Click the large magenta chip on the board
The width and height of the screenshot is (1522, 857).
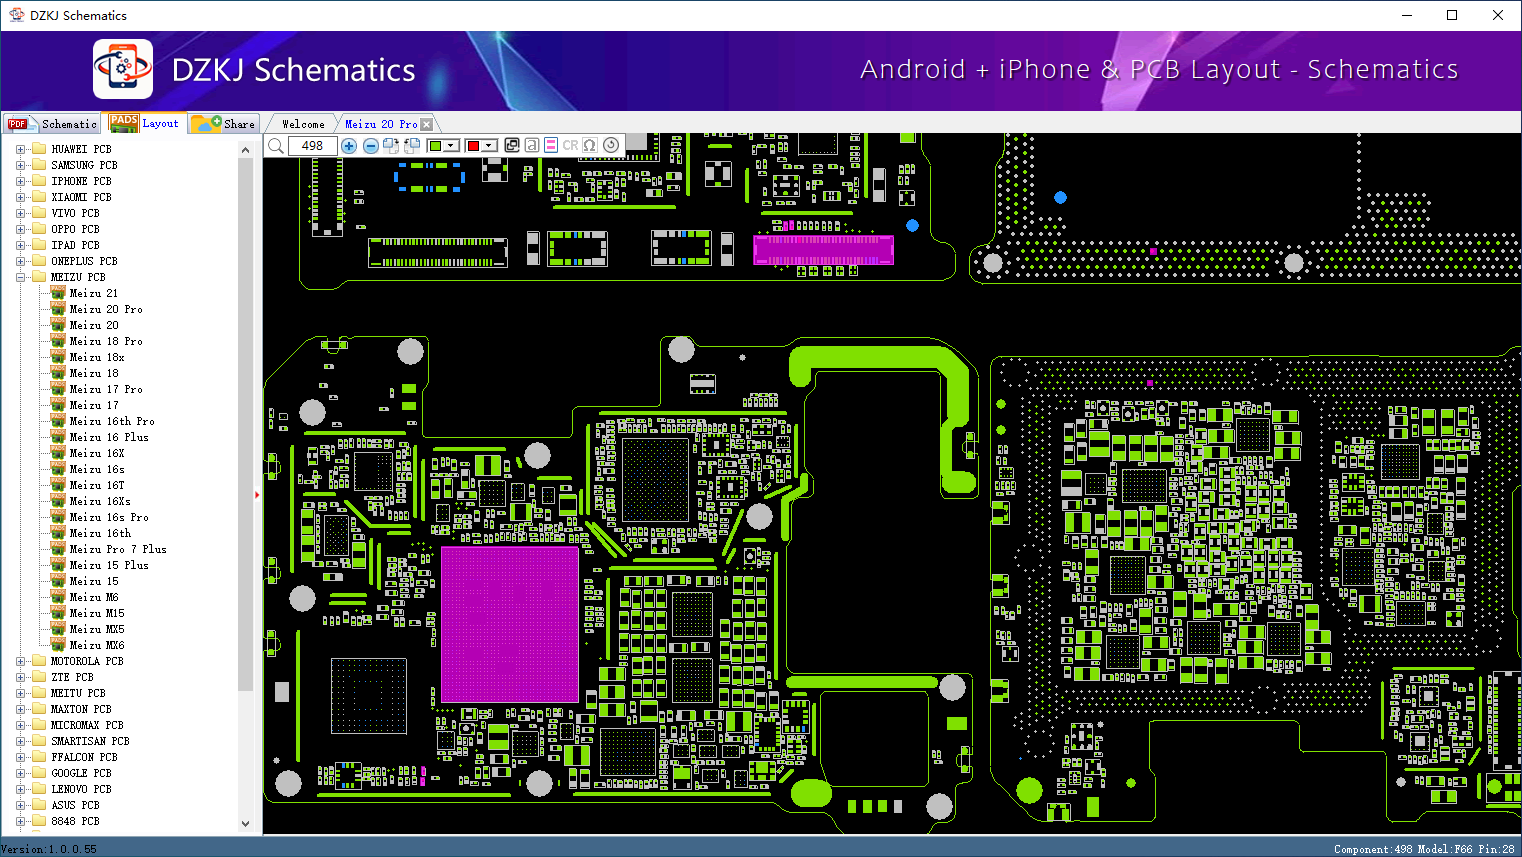(x=510, y=624)
